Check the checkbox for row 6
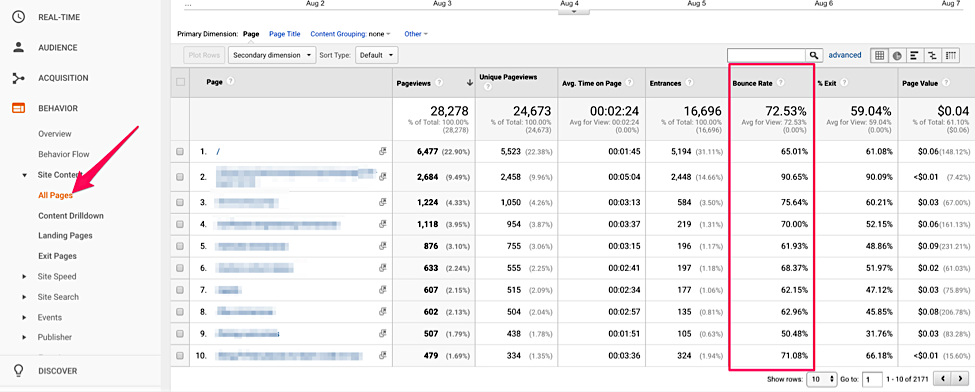This screenshot has width=975, height=392. [180, 268]
